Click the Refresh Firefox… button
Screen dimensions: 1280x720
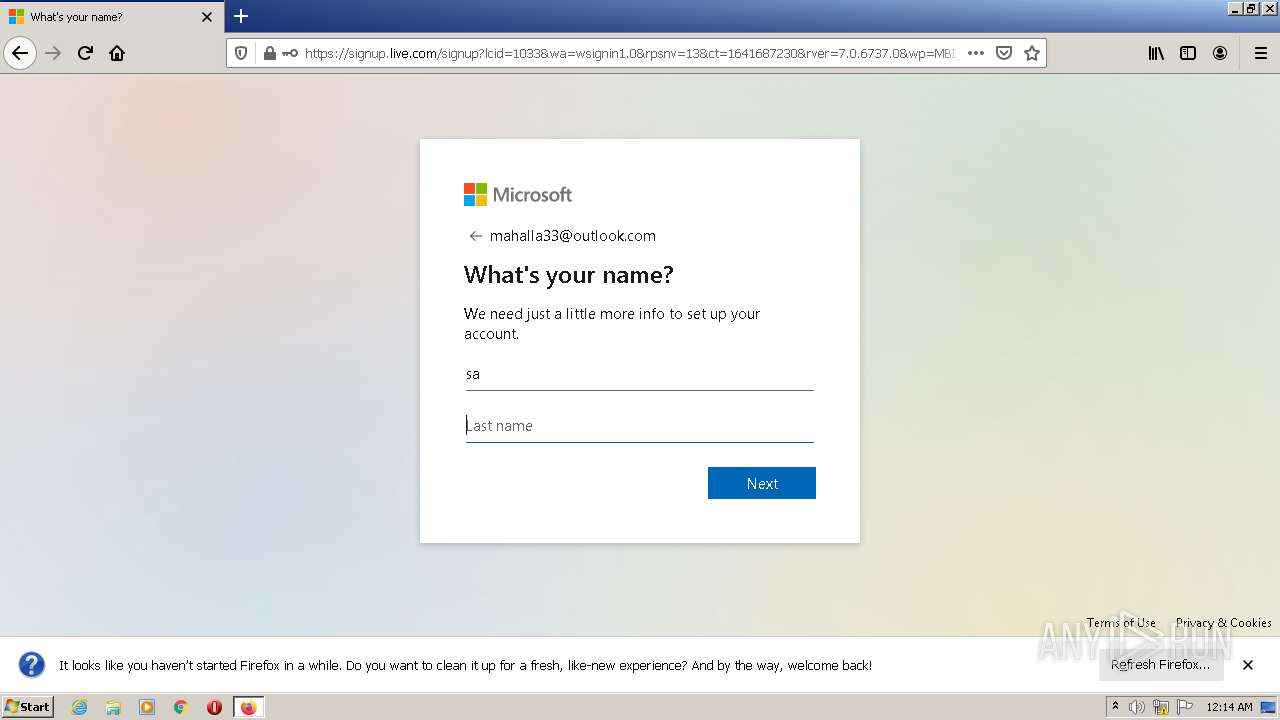click(x=1161, y=664)
